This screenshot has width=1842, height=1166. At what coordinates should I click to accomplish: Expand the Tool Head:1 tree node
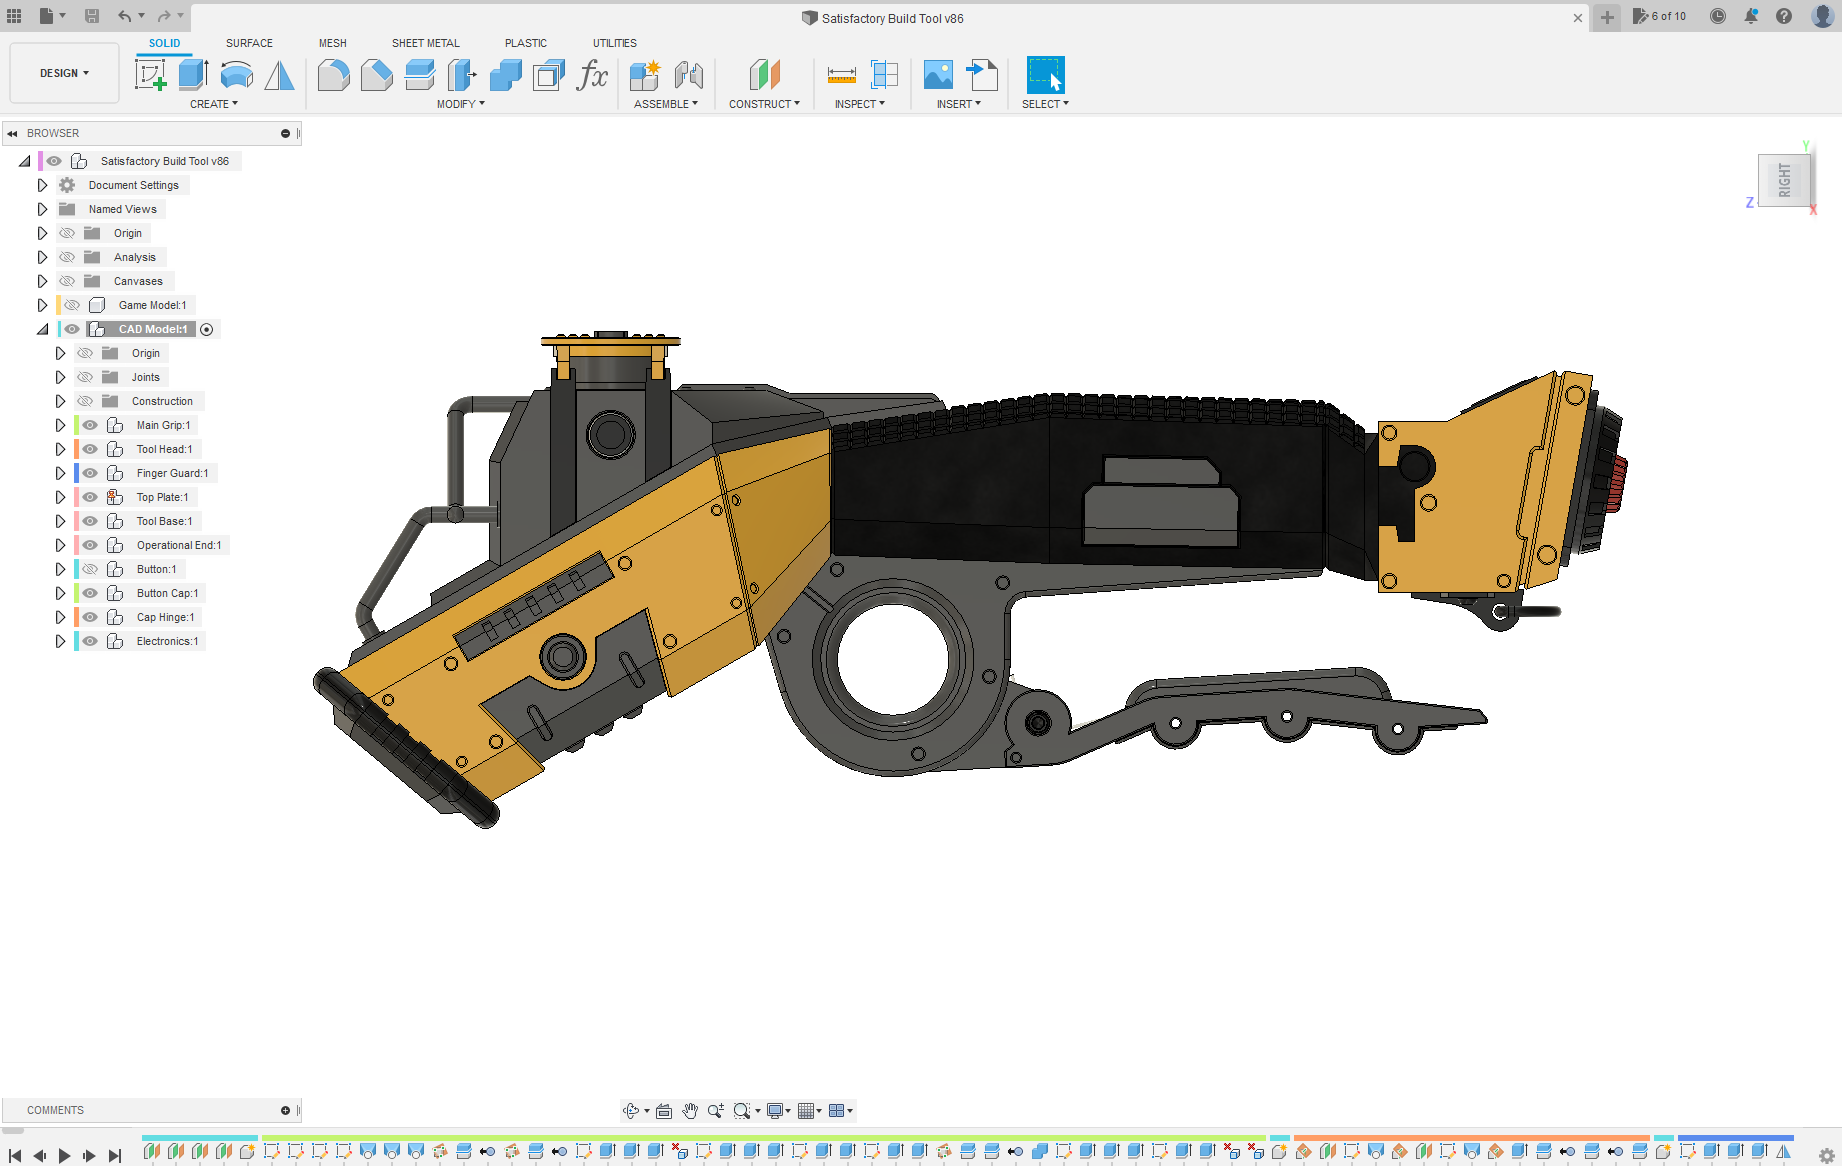coord(60,449)
